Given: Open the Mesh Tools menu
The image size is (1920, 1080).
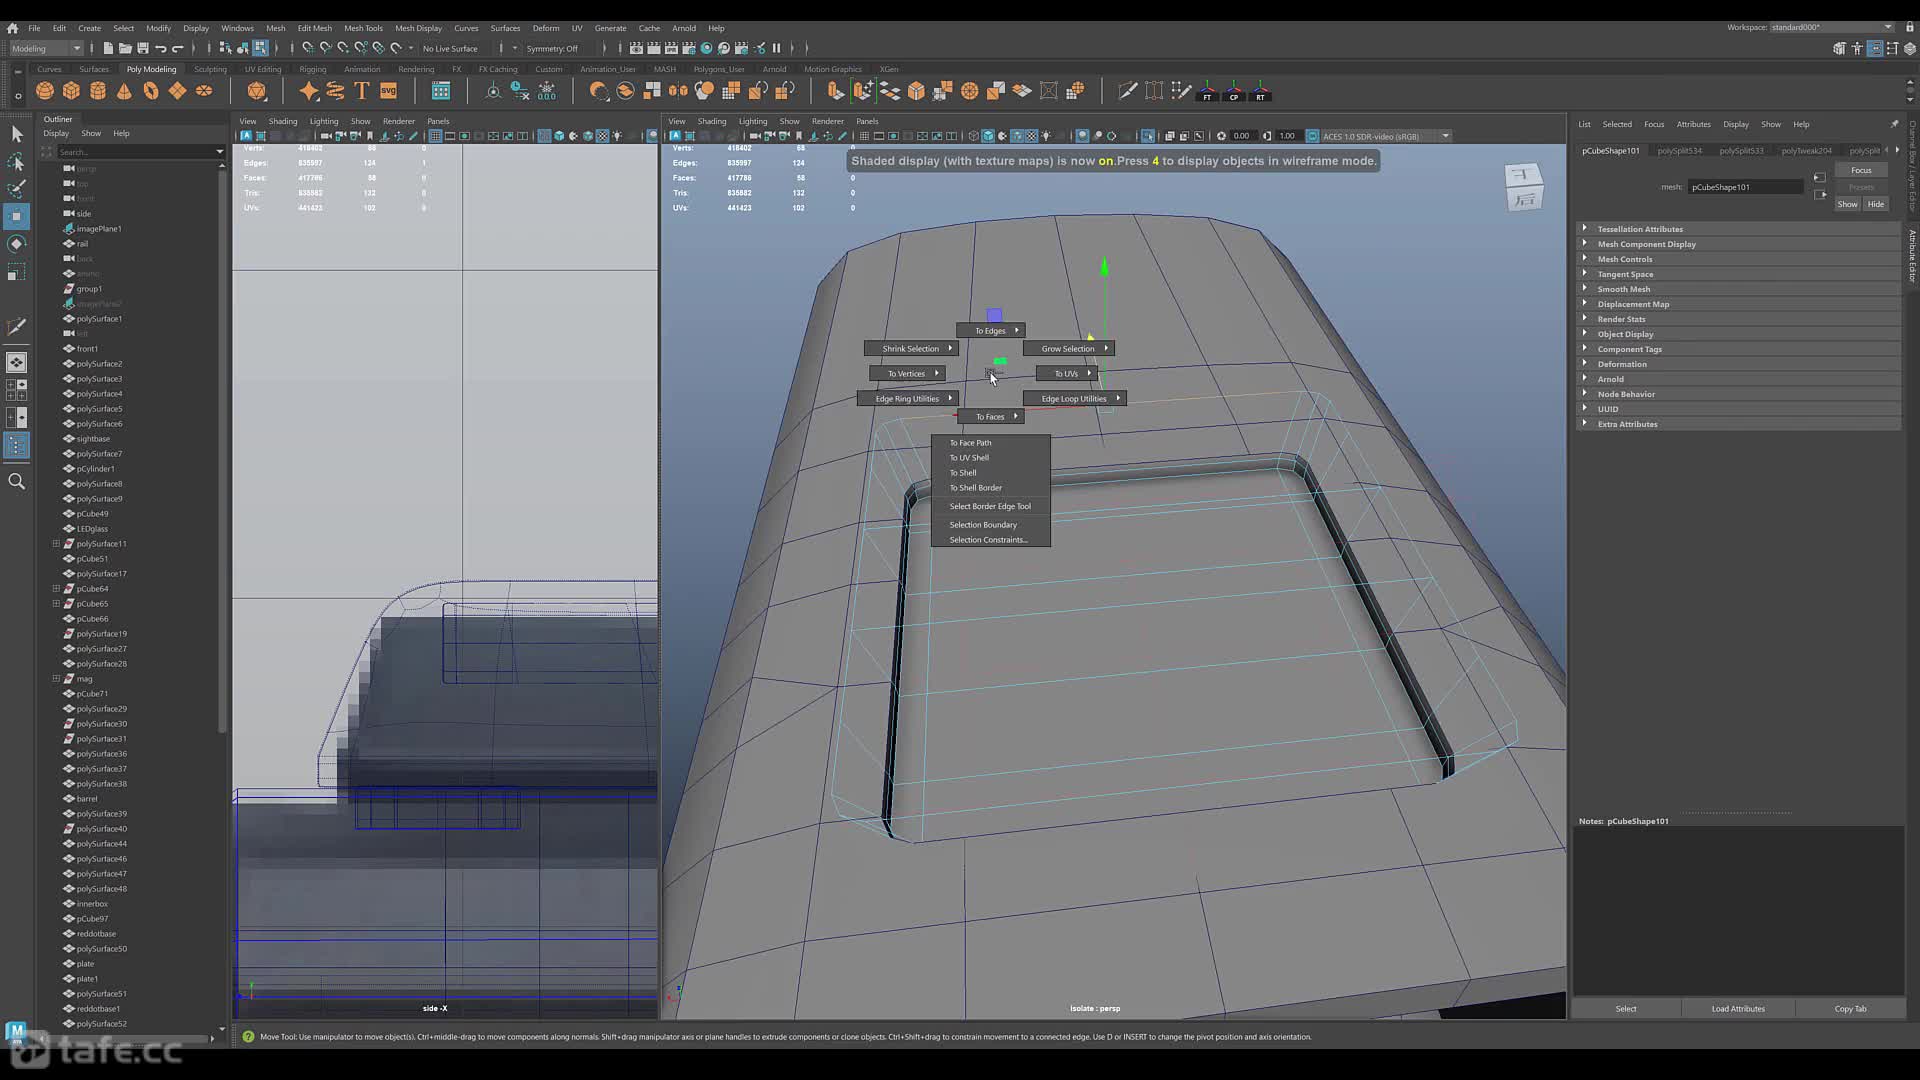Looking at the screenshot, I should [363, 28].
